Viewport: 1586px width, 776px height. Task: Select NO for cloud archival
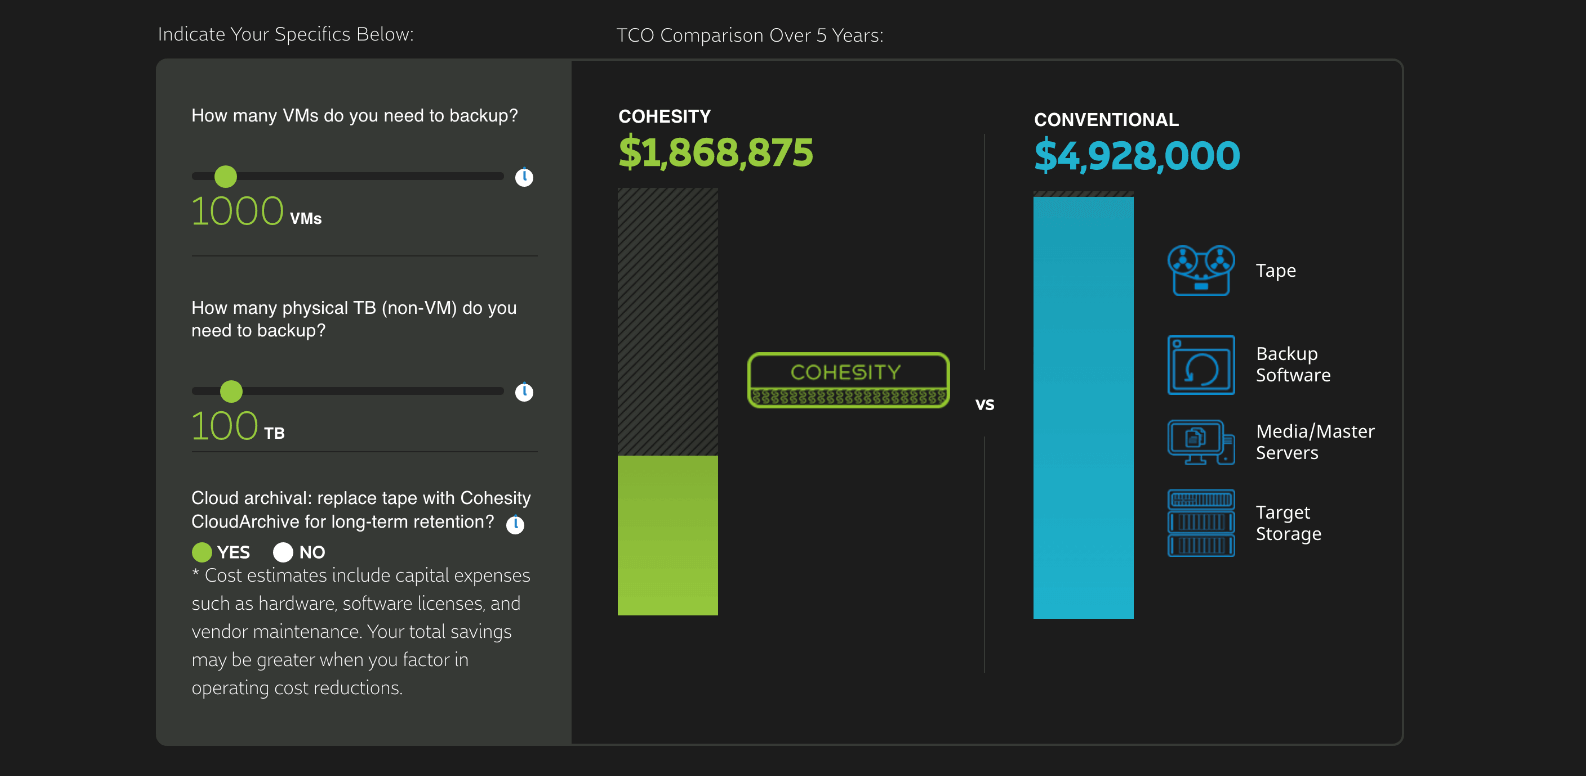tap(283, 552)
